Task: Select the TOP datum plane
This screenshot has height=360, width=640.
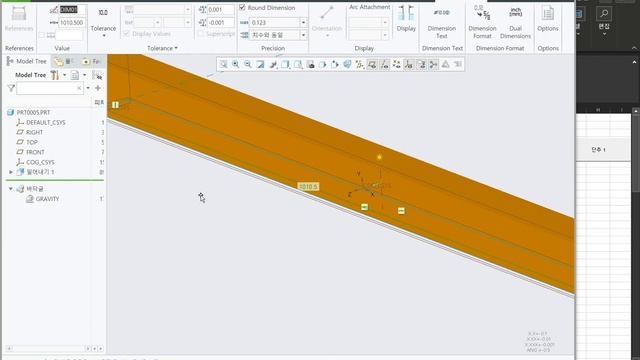Action: click(x=32, y=142)
